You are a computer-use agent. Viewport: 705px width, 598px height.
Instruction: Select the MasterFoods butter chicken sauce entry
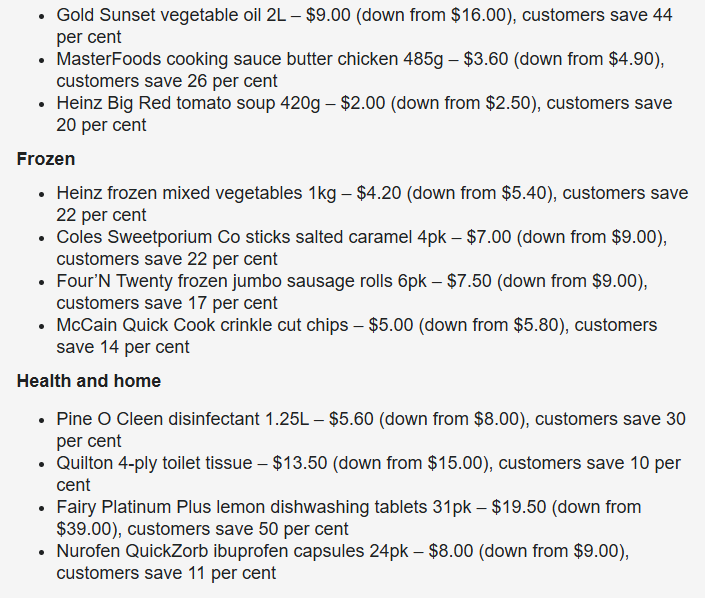point(361,70)
